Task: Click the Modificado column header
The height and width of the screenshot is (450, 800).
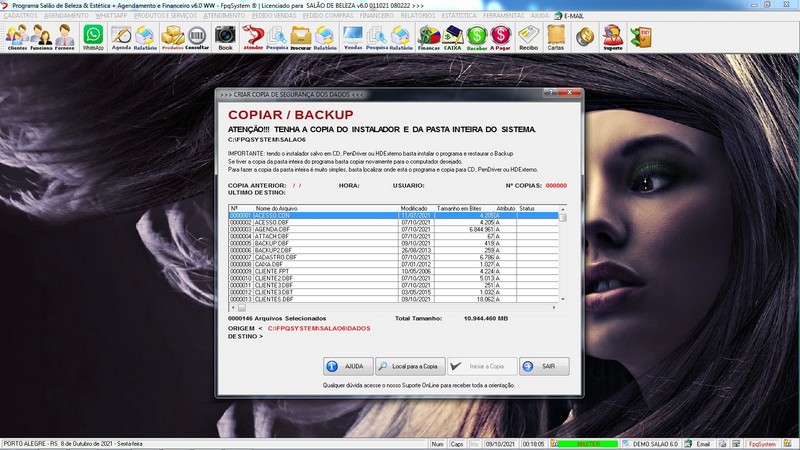Action: pos(414,208)
